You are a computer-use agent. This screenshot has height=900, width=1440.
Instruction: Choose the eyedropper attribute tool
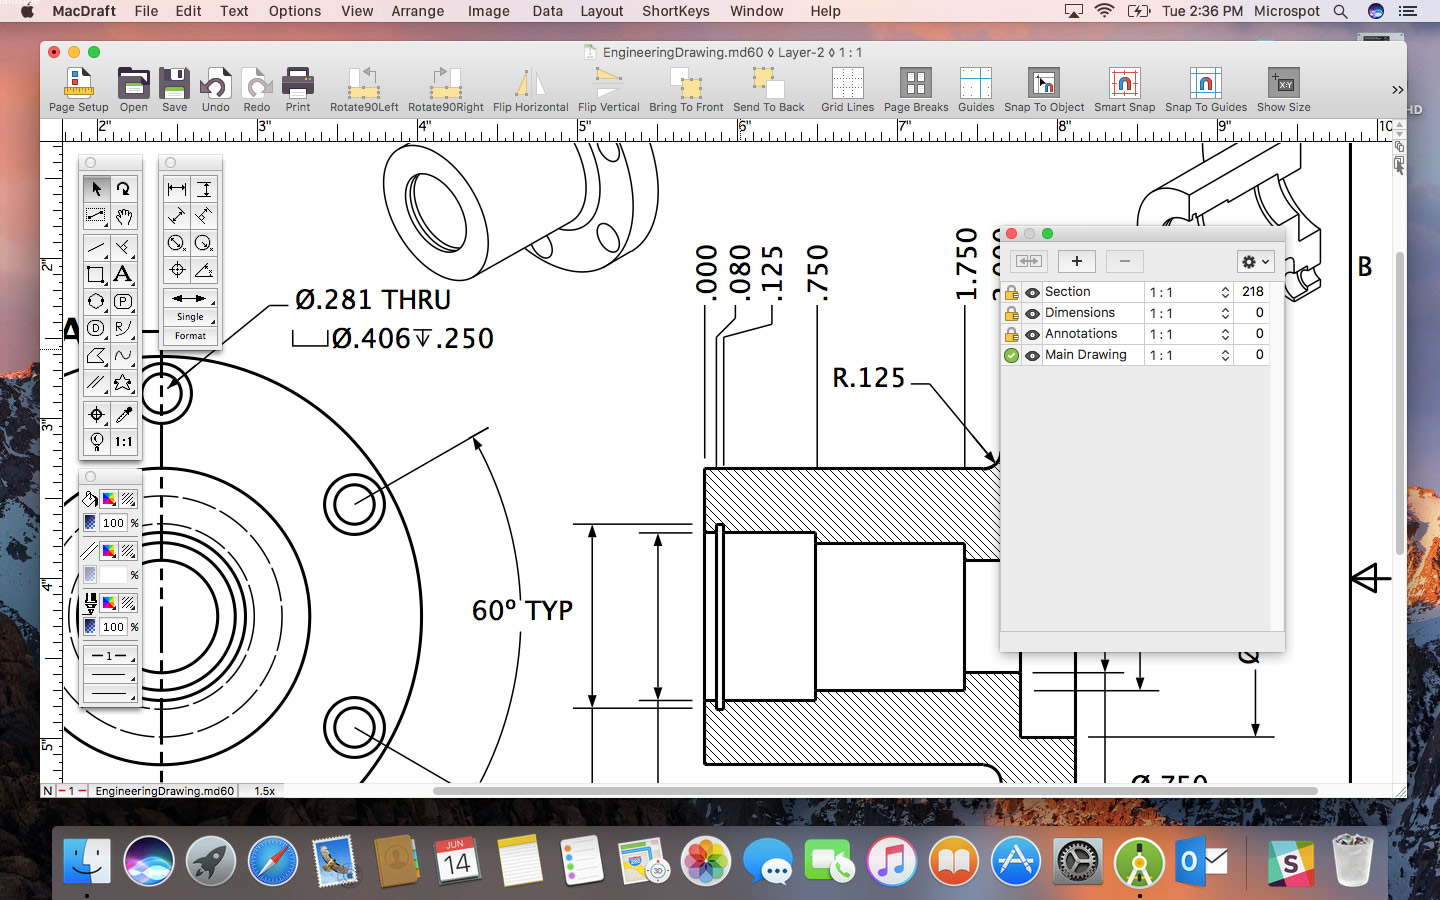pyautogui.click(x=123, y=414)
